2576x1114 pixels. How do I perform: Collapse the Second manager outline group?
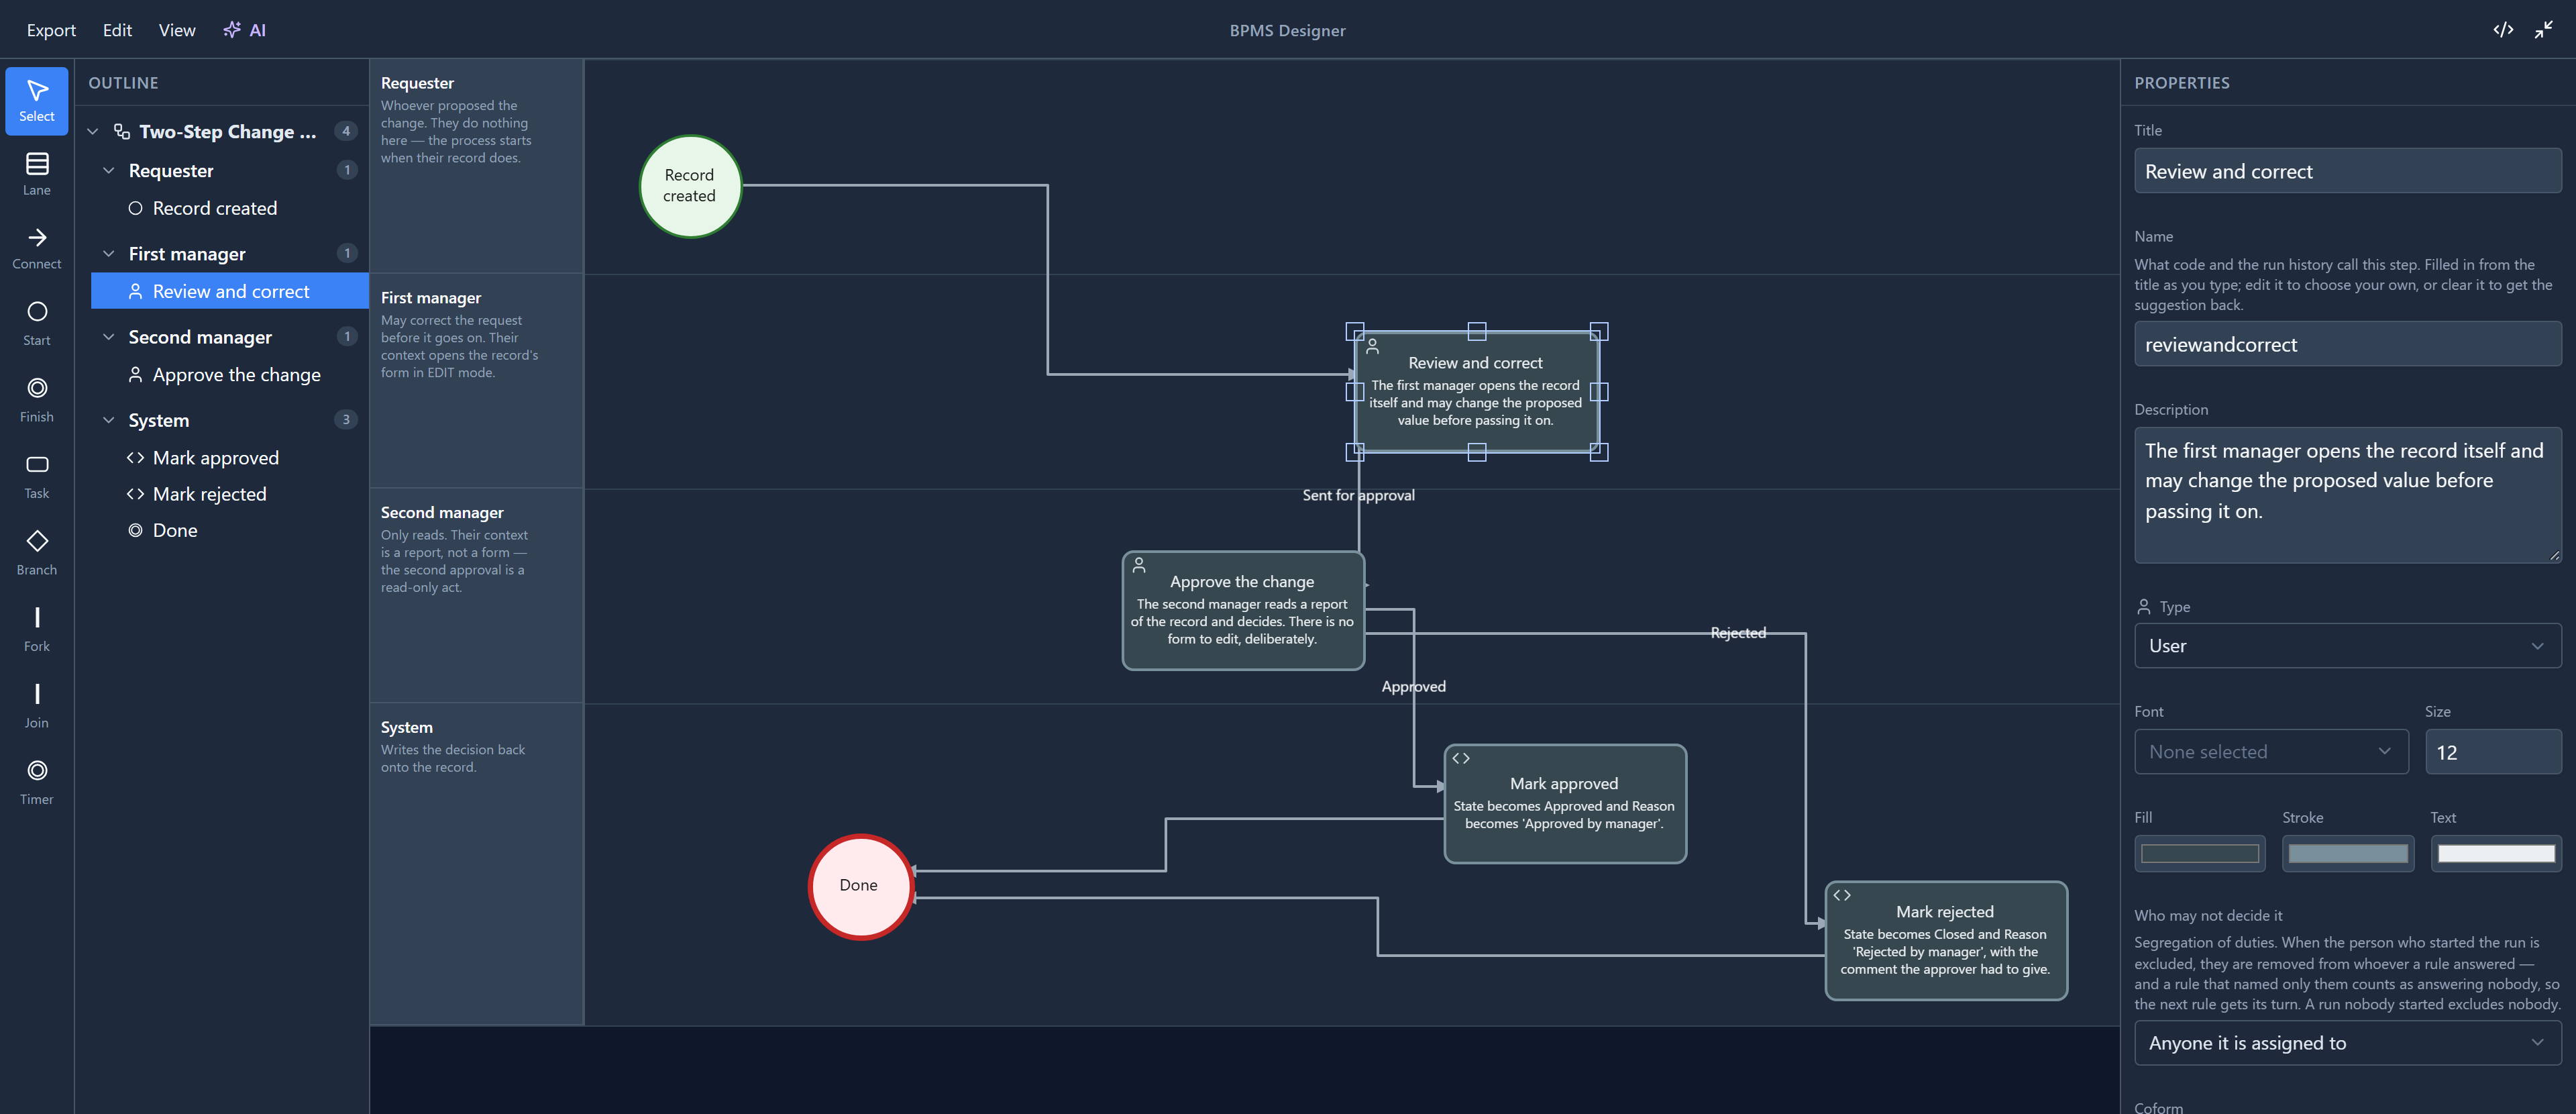109,337
